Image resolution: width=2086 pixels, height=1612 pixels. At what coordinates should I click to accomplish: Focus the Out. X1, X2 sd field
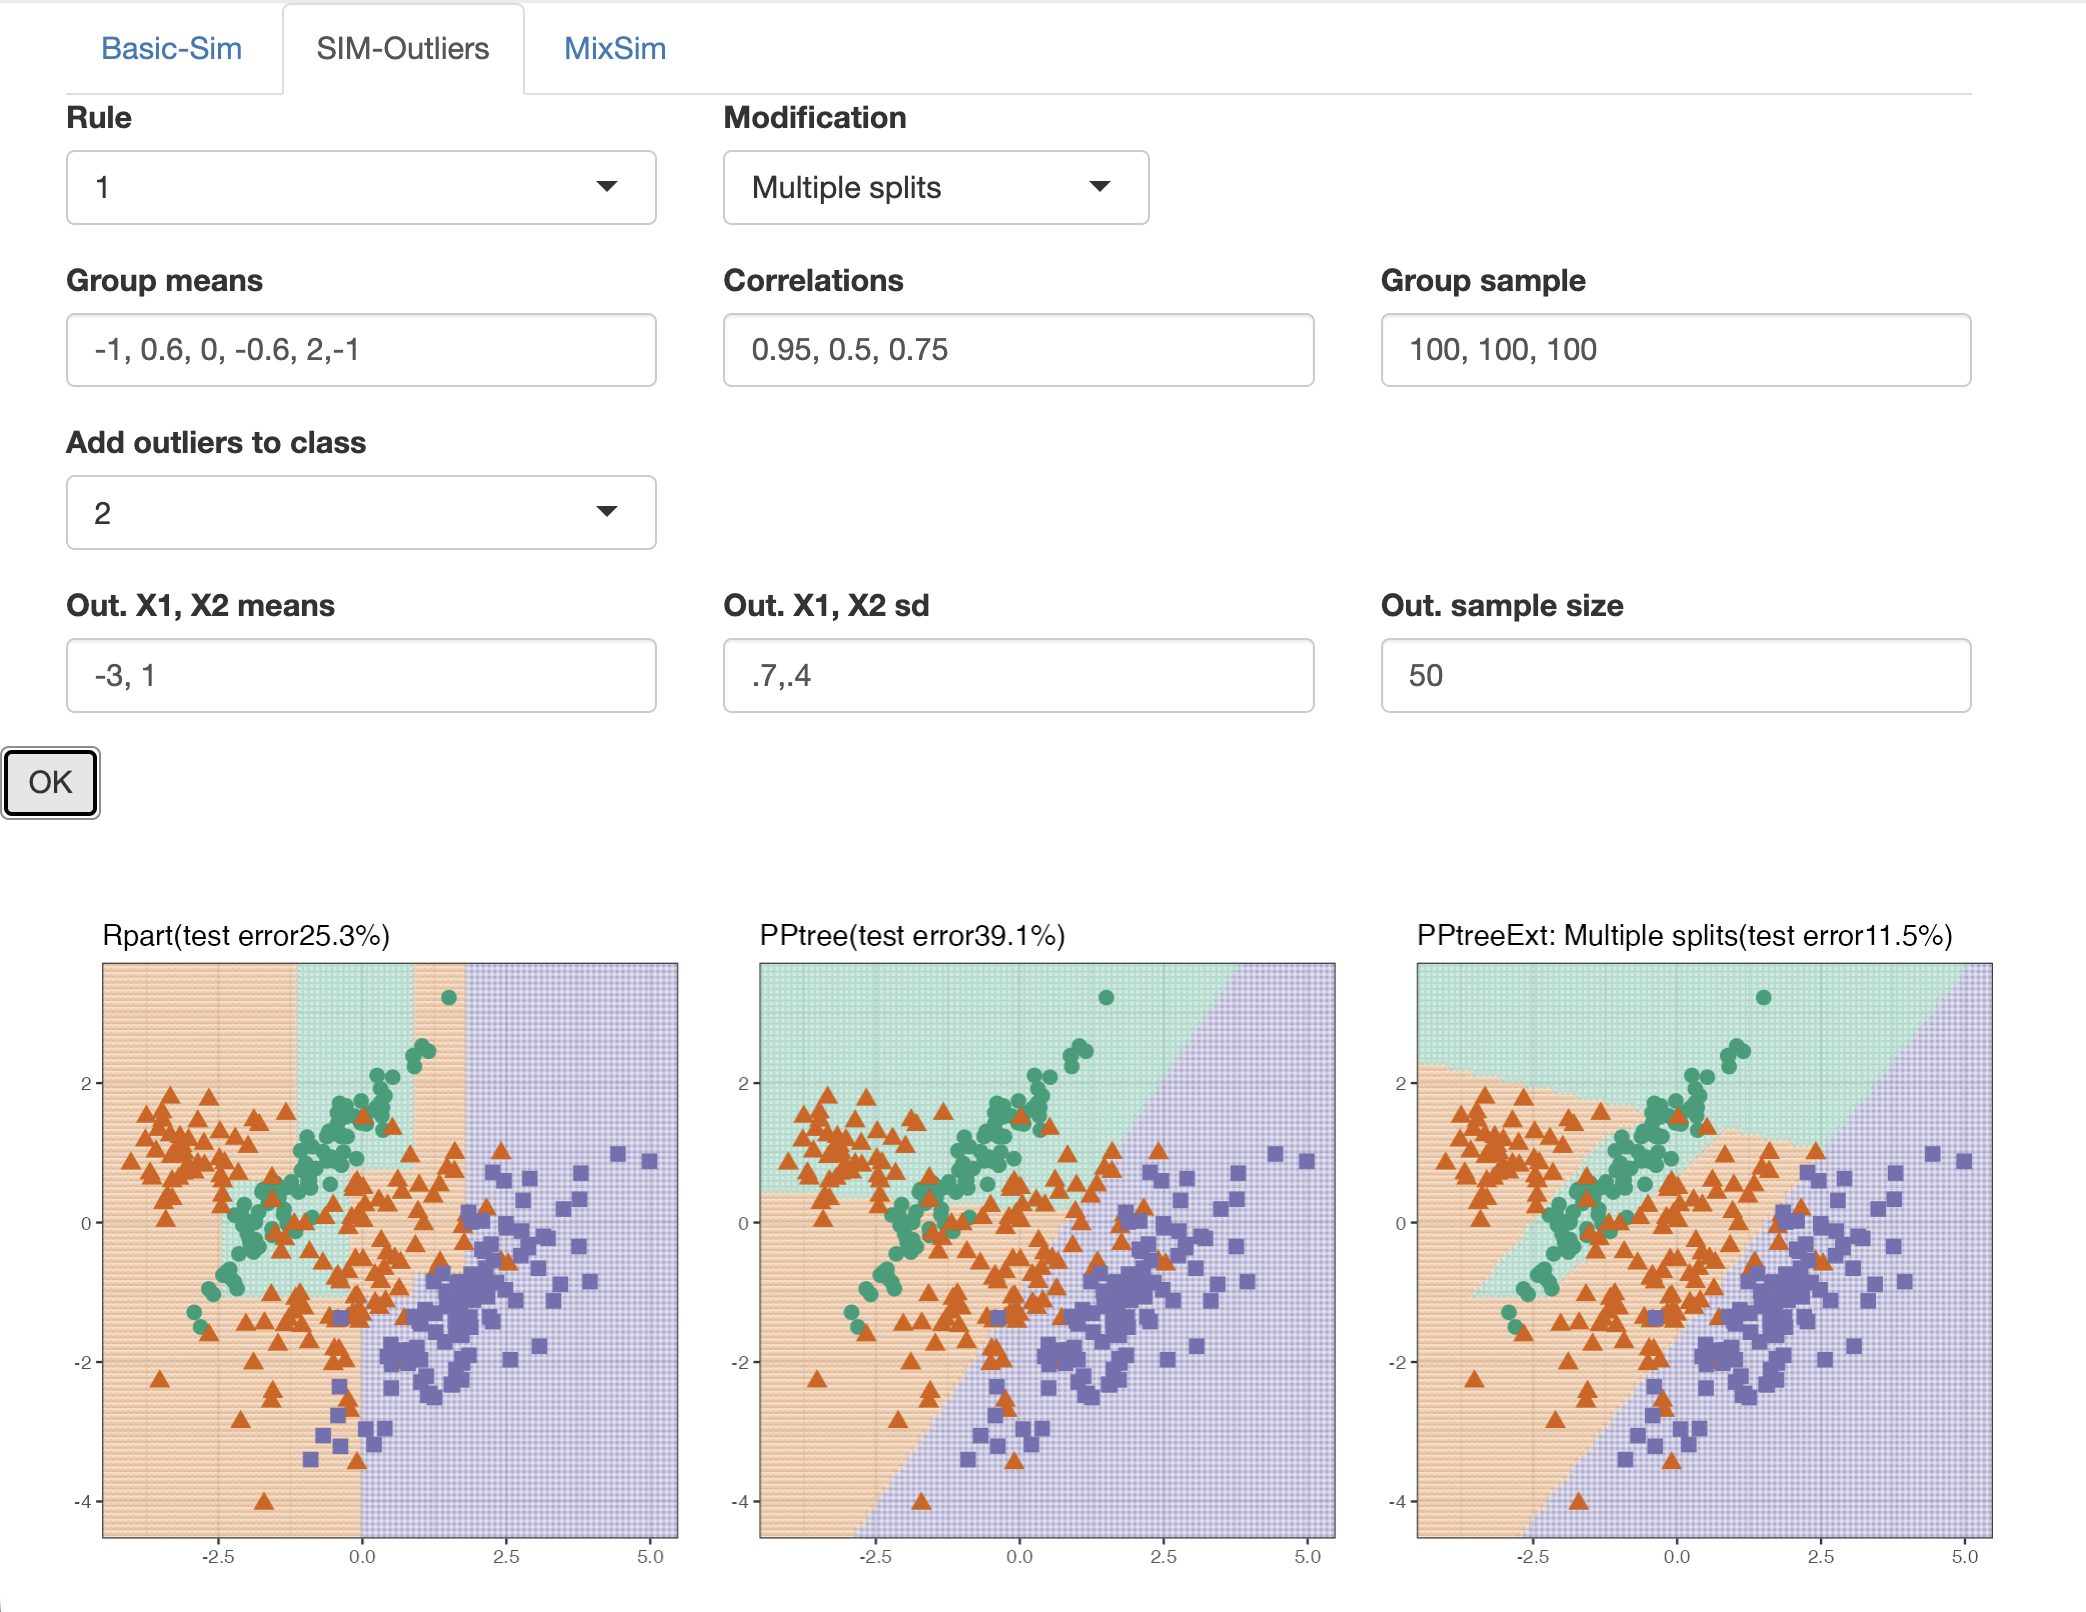(x=1017, y=675)
